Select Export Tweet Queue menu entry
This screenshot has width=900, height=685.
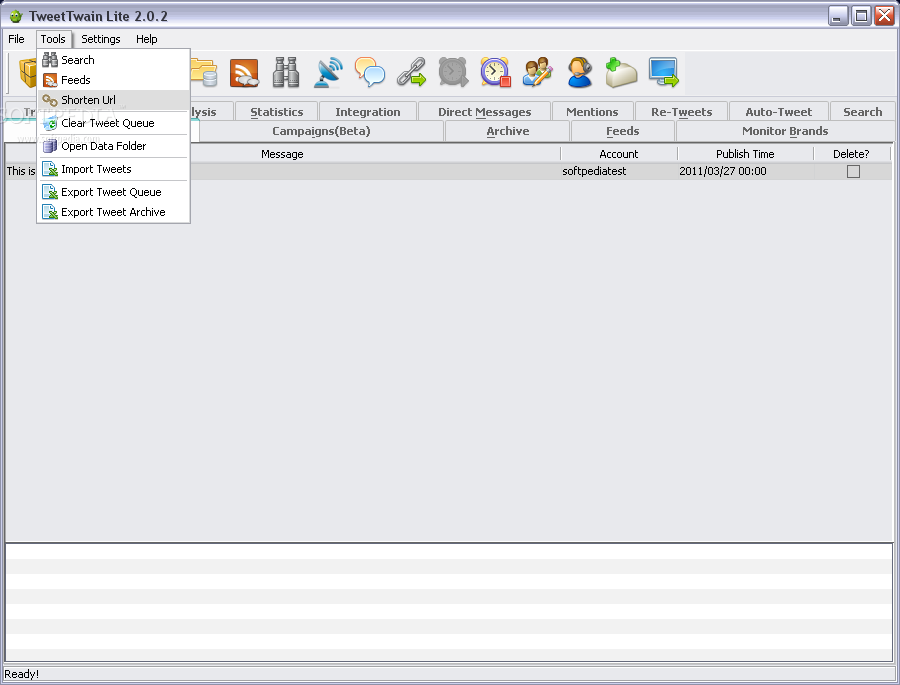point(113,192)
